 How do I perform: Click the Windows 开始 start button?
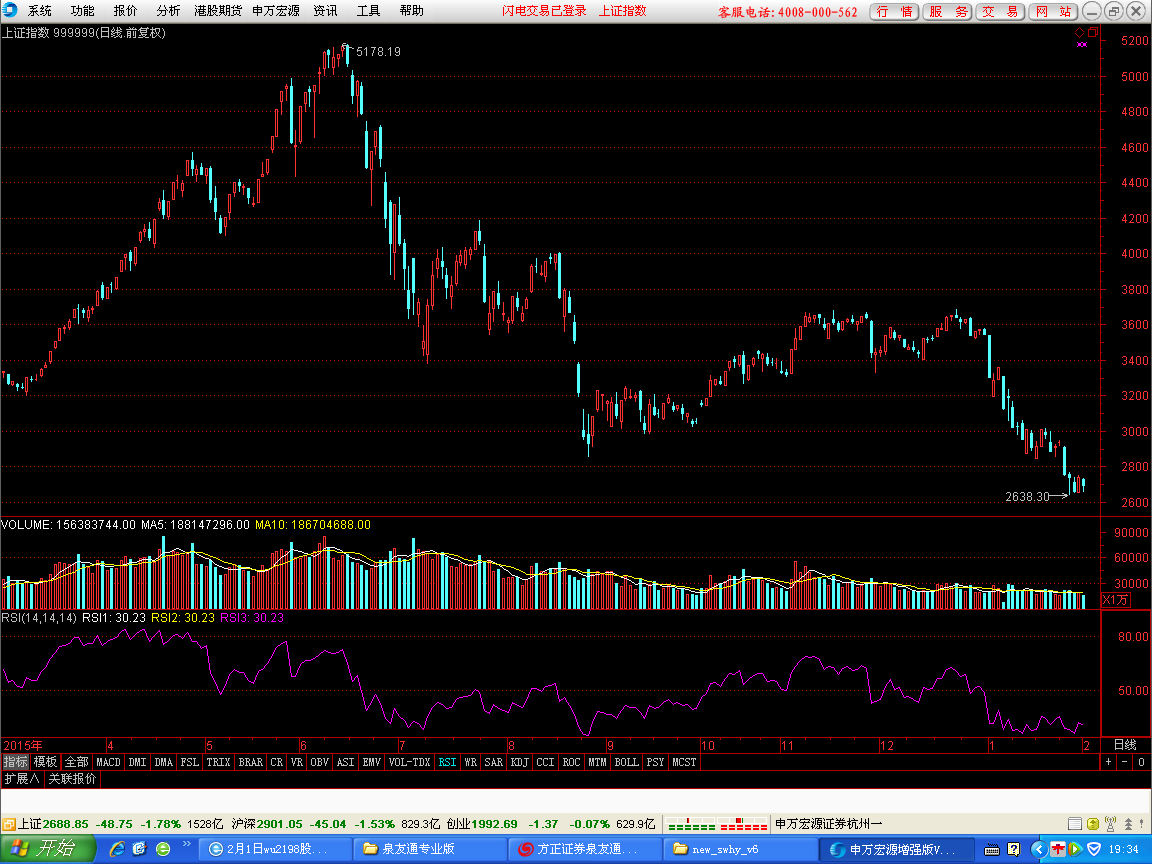coord(48,849)
